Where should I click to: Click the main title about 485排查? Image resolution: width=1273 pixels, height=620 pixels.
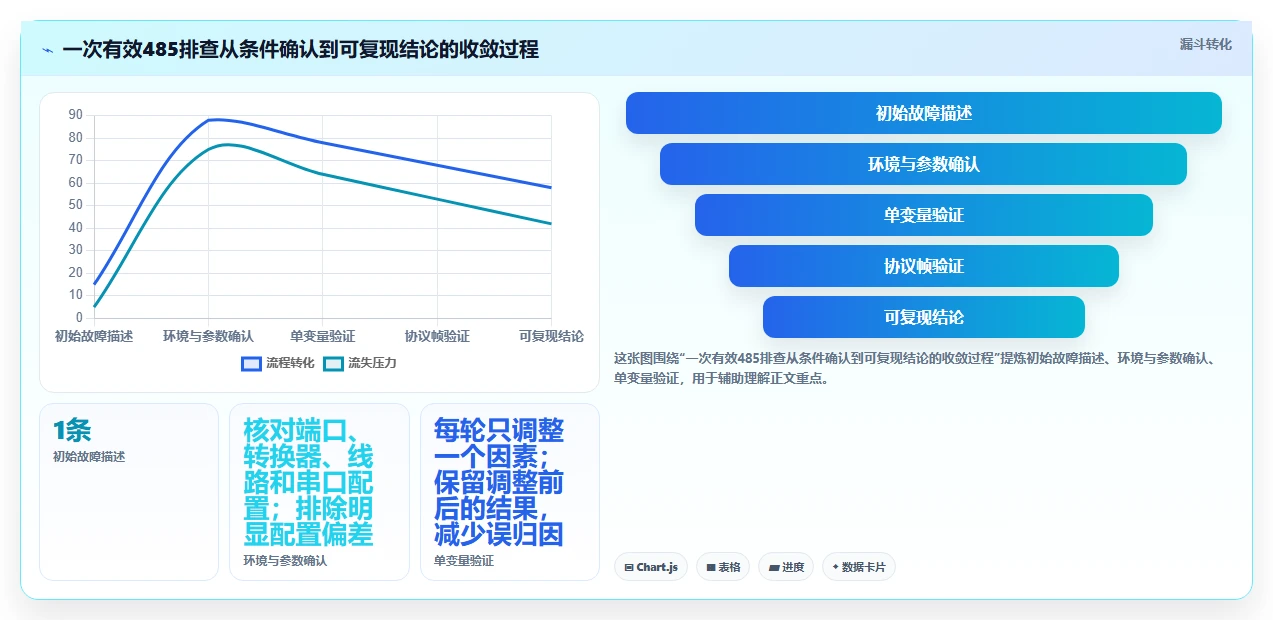point(300,49)
